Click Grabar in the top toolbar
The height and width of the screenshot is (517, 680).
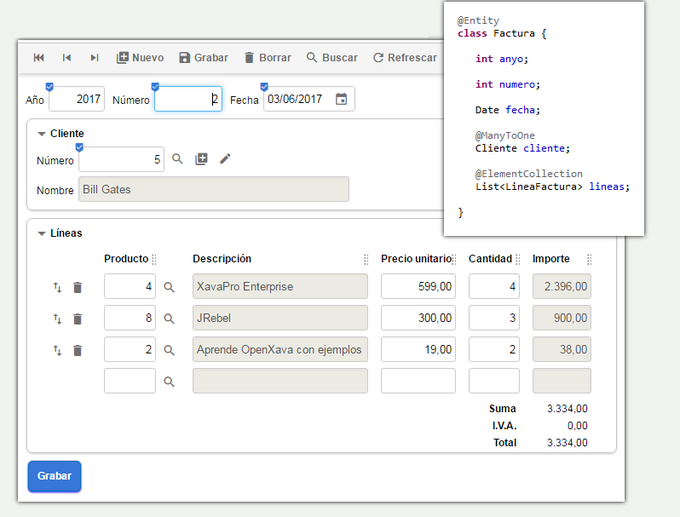203,58
